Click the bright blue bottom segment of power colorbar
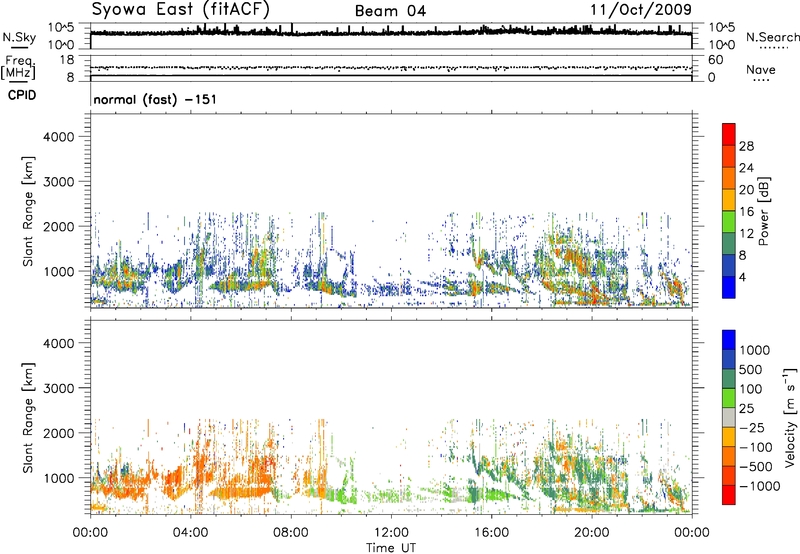The height and width of the screenshot is (554, 800). click(x=729, y=287)
